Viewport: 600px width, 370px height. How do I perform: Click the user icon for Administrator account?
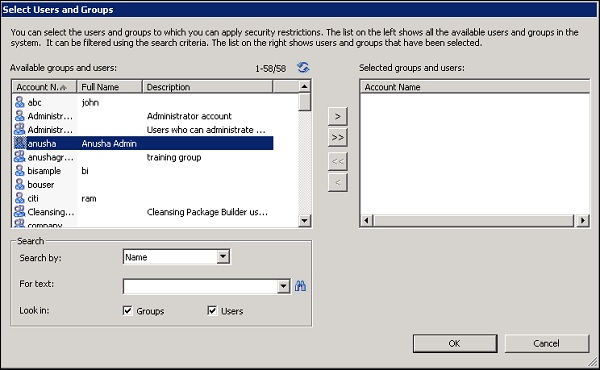pos(20,116)
